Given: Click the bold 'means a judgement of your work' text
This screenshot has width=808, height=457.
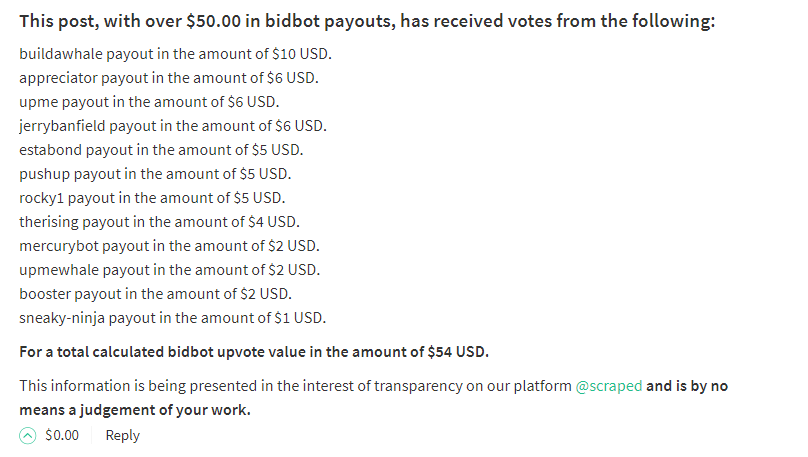Looking at the screenshot, I should coord(135,410).
